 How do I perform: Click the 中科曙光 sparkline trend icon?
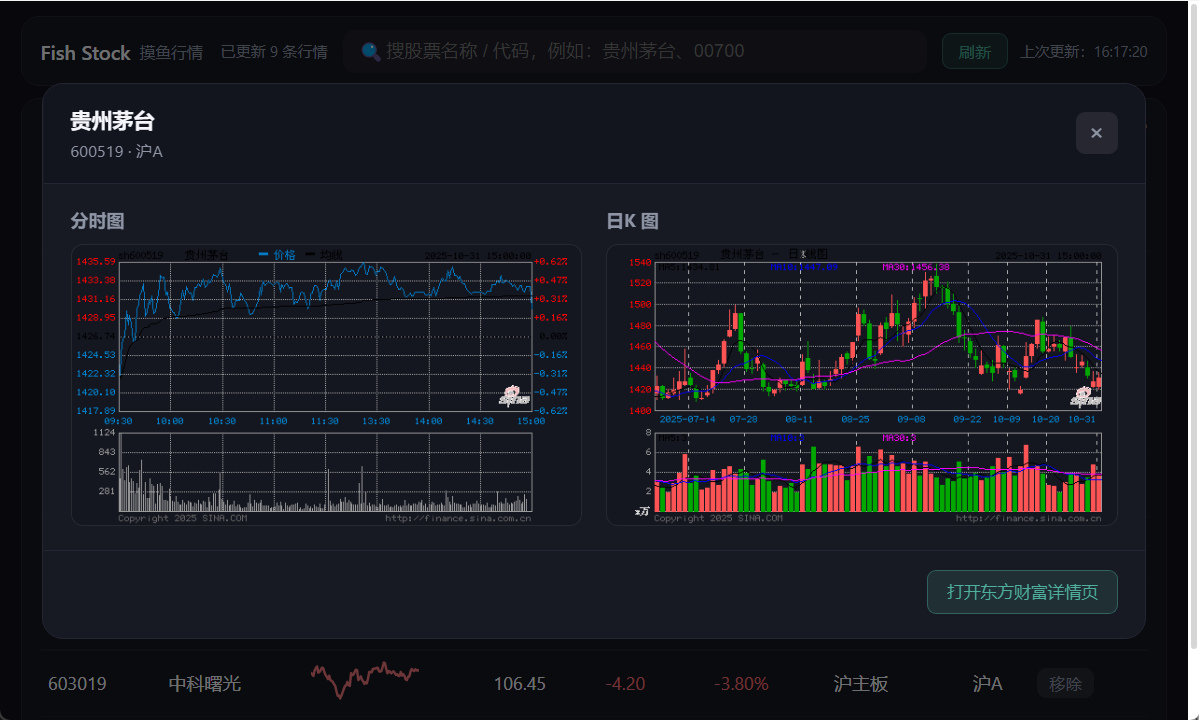(x=364, y=680)
